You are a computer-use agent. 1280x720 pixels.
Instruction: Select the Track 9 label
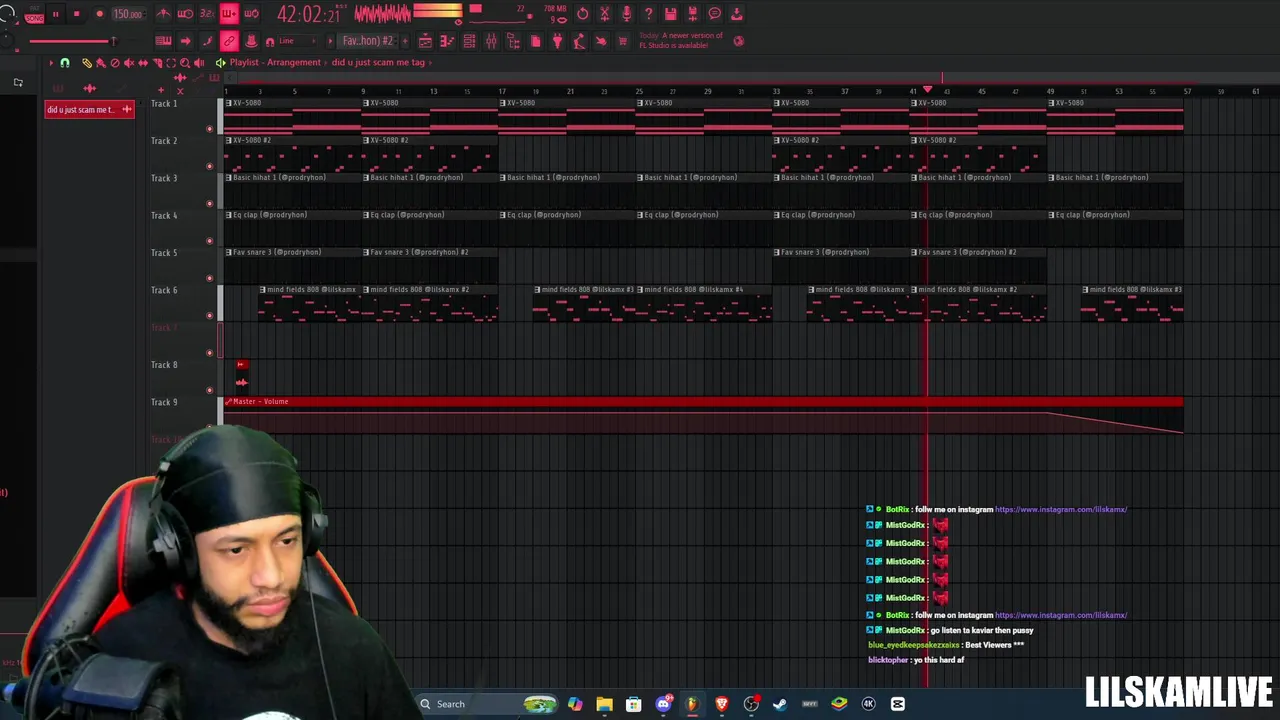click(164, 402)
